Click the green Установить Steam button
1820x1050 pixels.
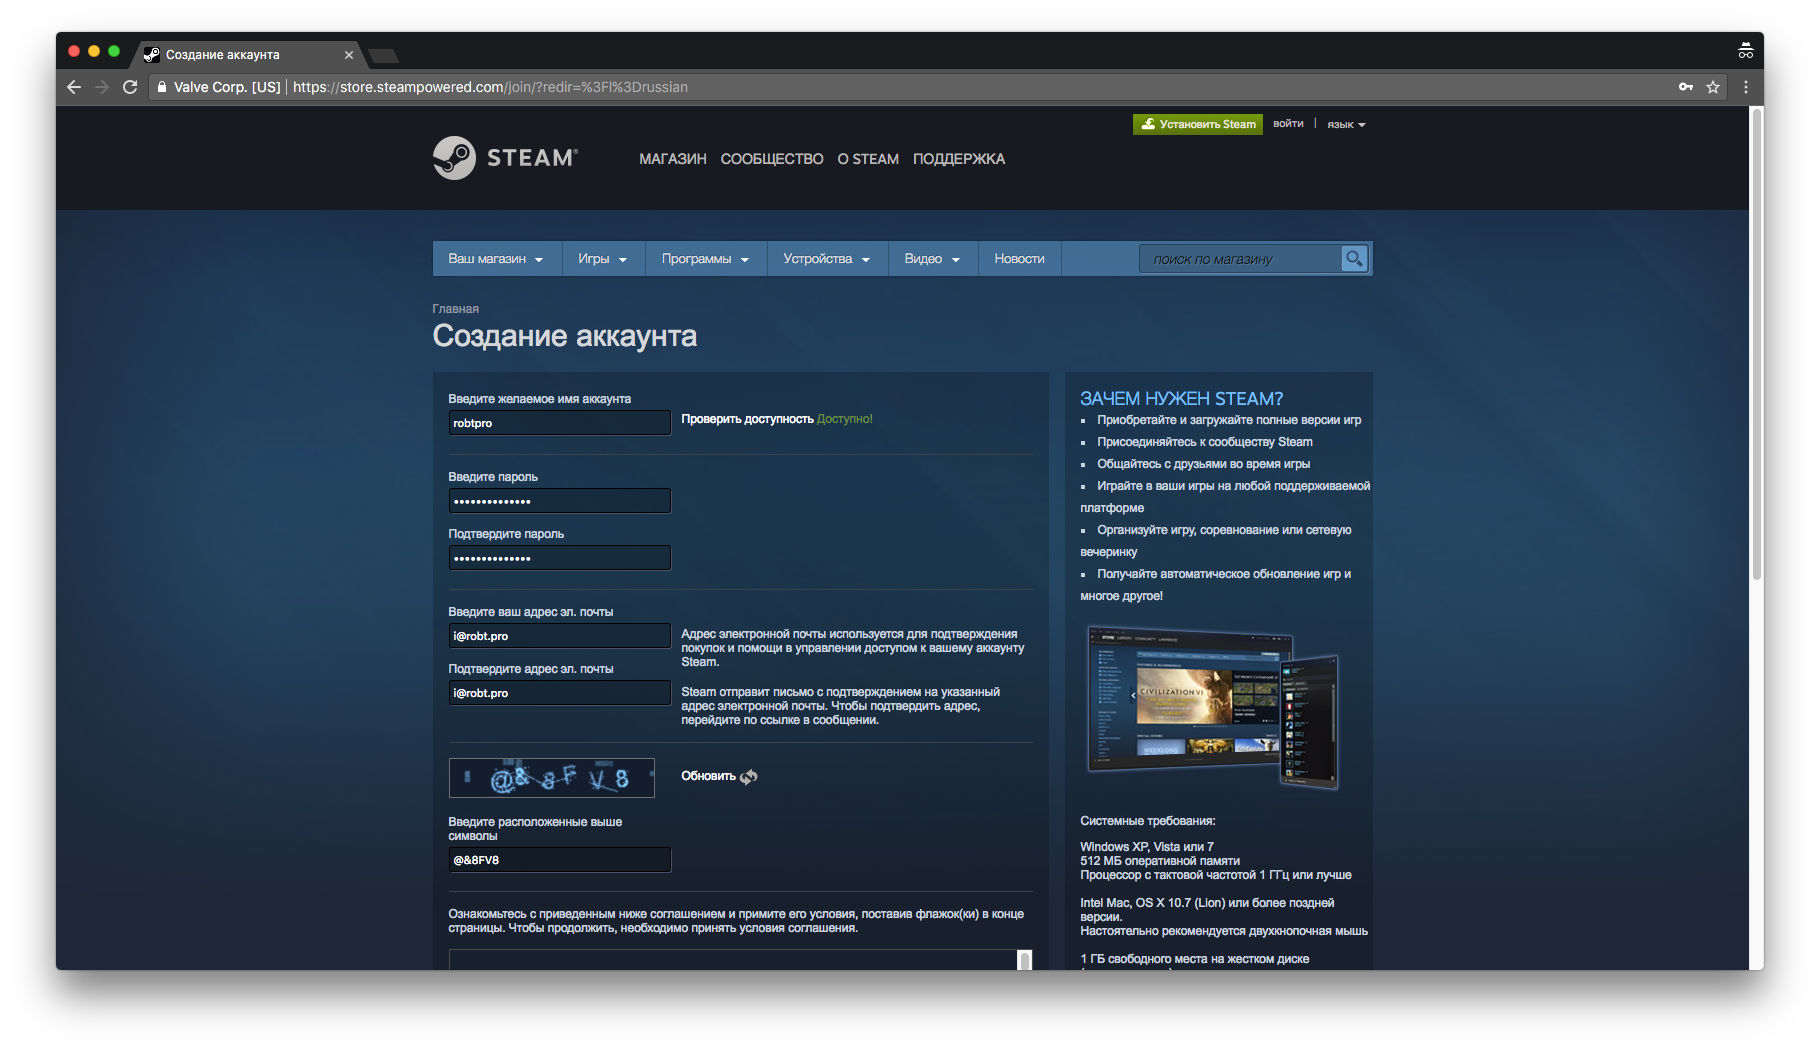(x=1198, y=124)
